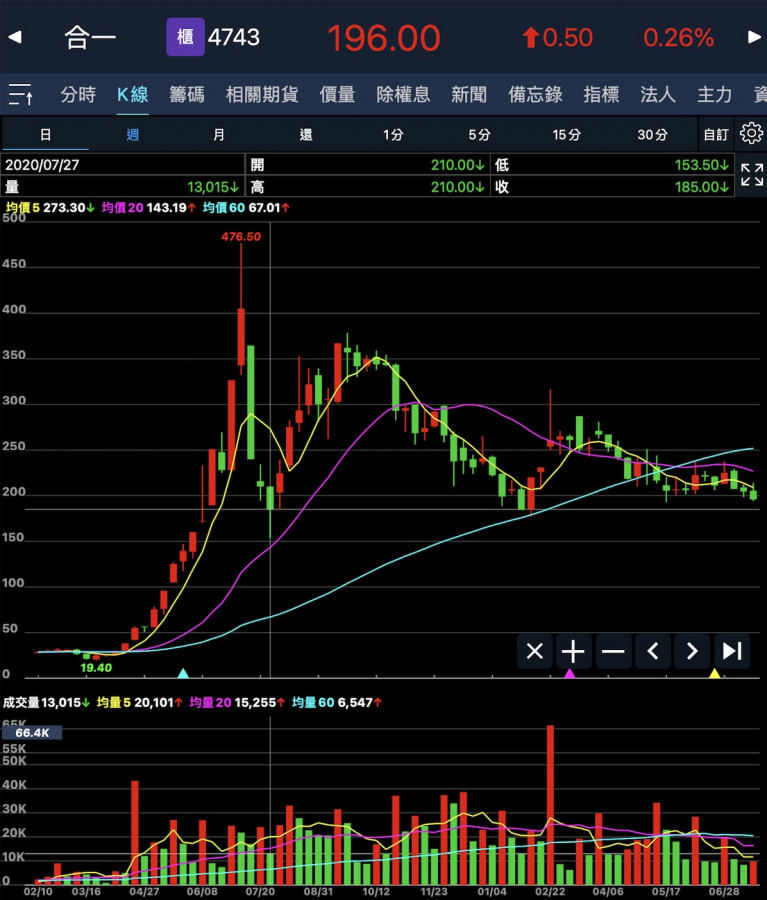Open the 自訂 custom period option
767x900 pixels.
pos(715,134)
